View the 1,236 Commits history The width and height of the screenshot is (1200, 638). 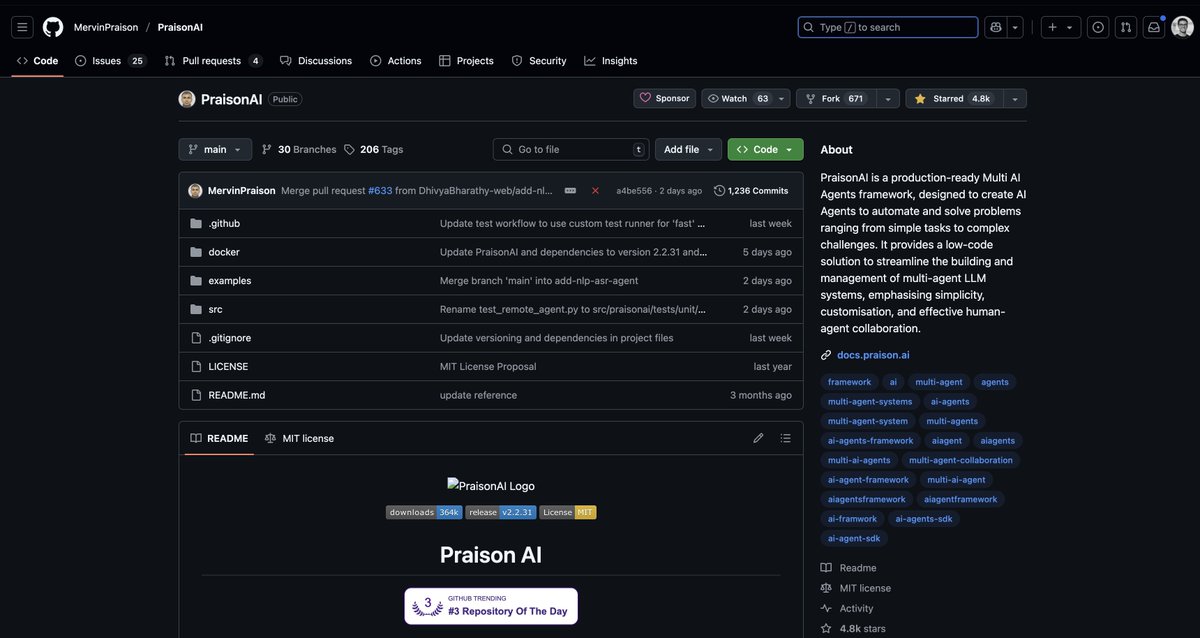point(751,190)
